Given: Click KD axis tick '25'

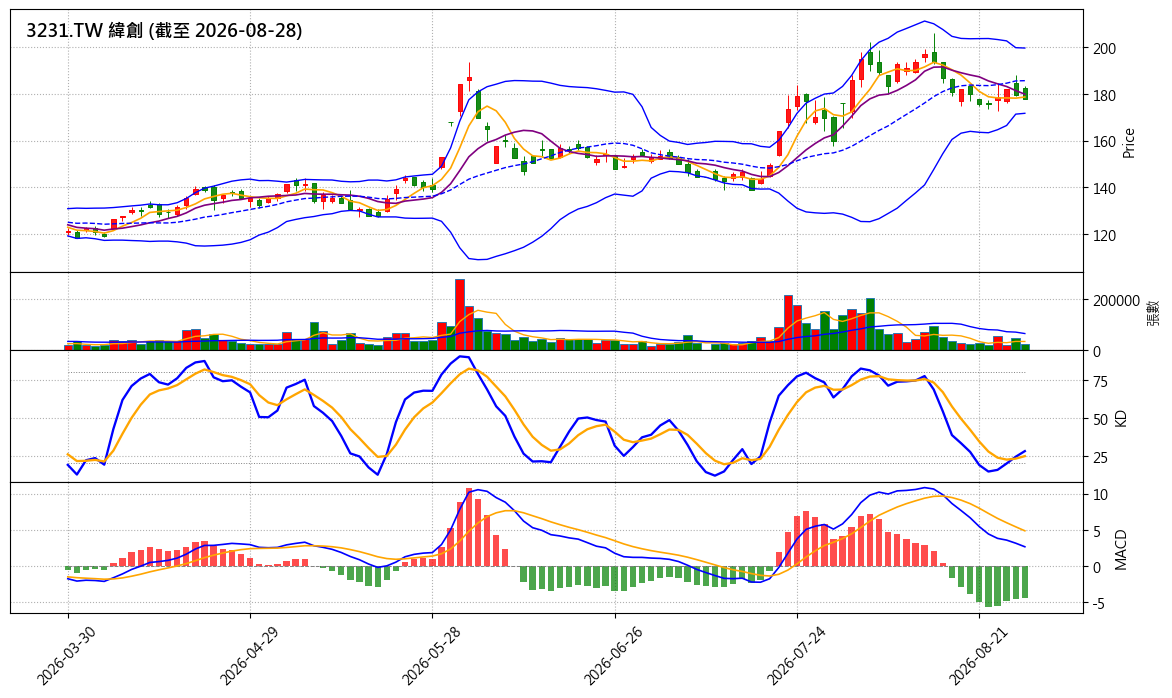Looking at the screenshot, I should tap(1100, 457).
